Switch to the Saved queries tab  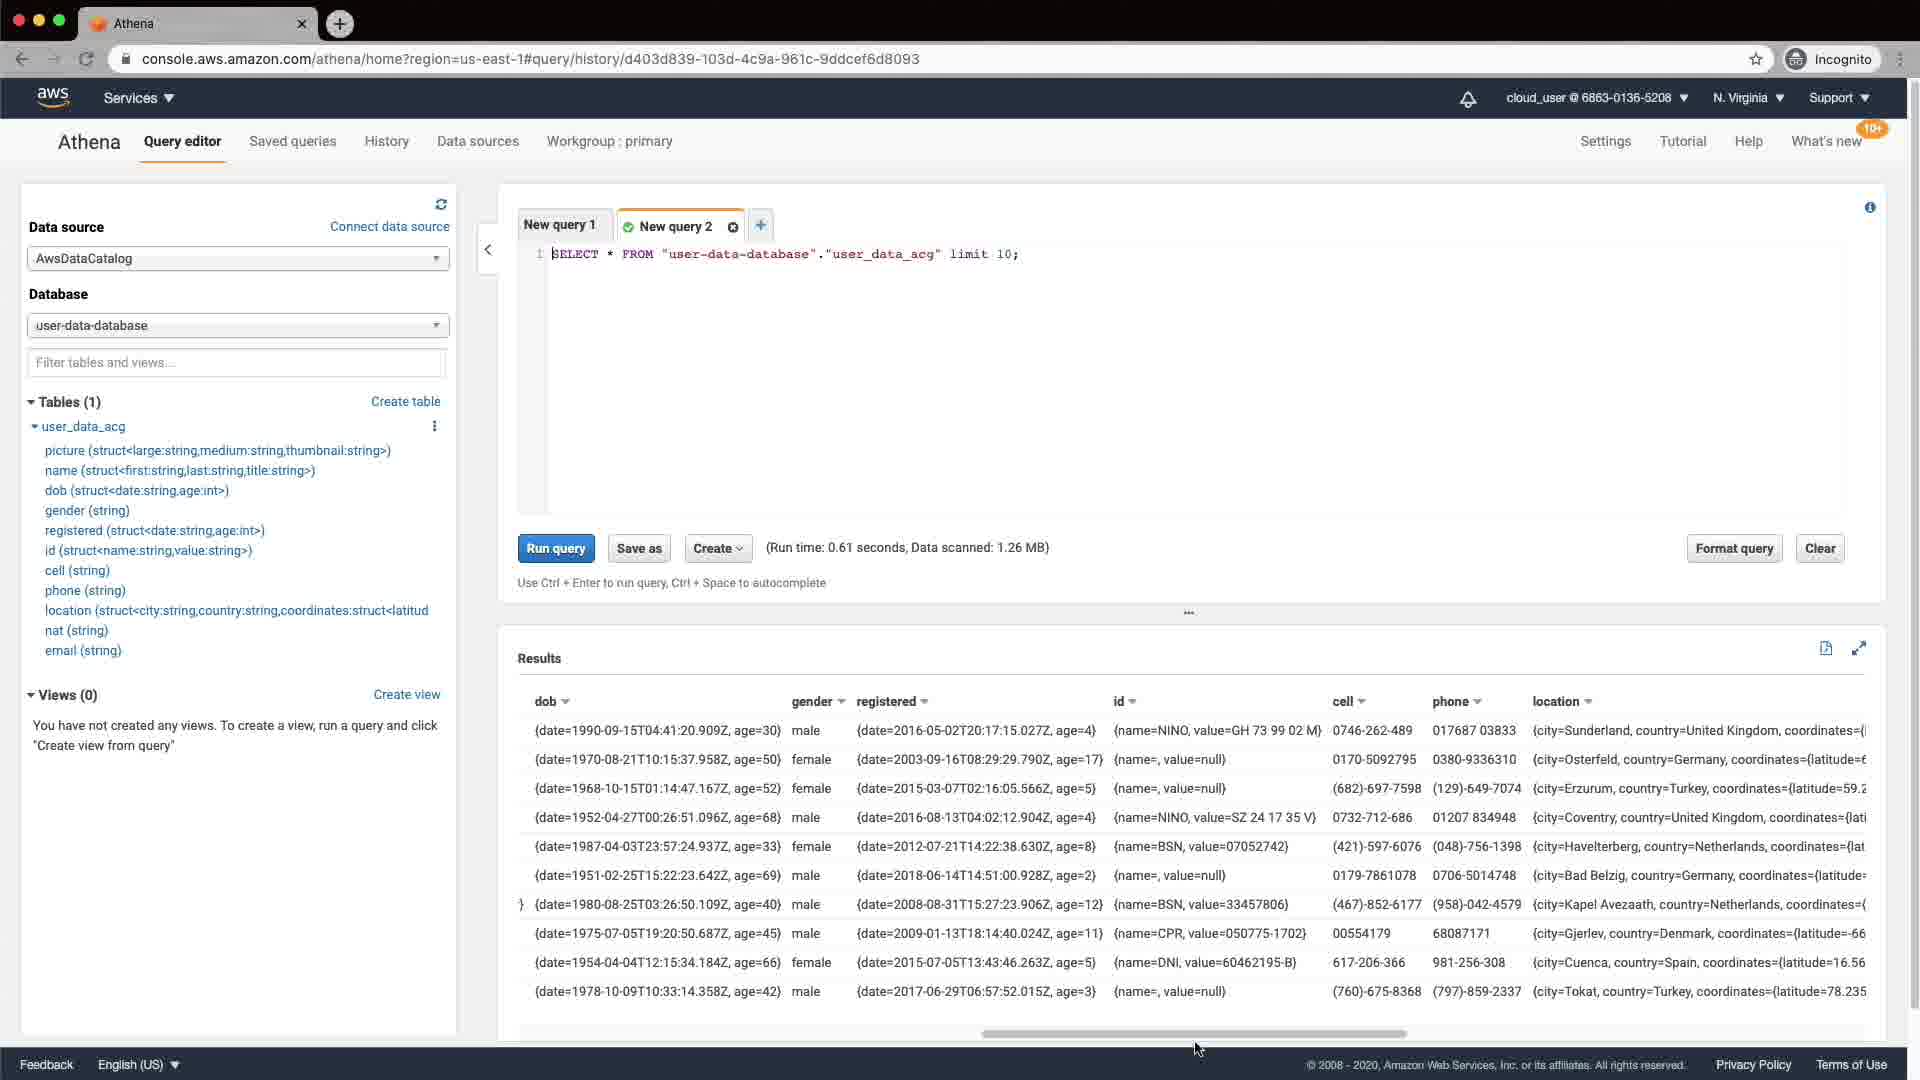[292, 141]
